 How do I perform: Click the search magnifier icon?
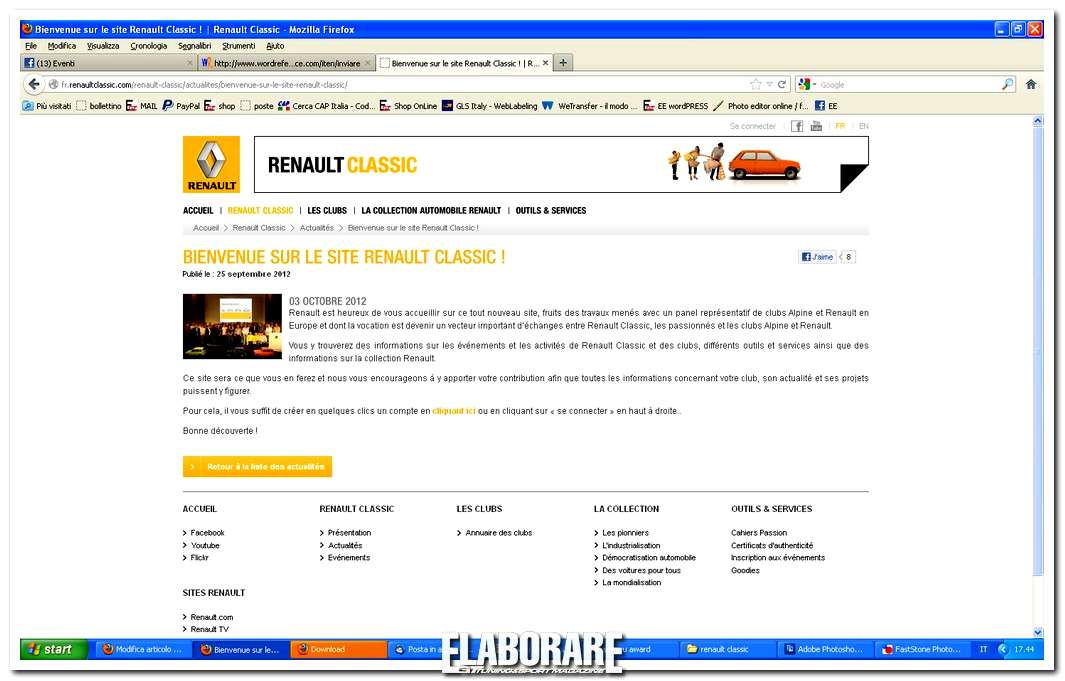click(1007, 84)
